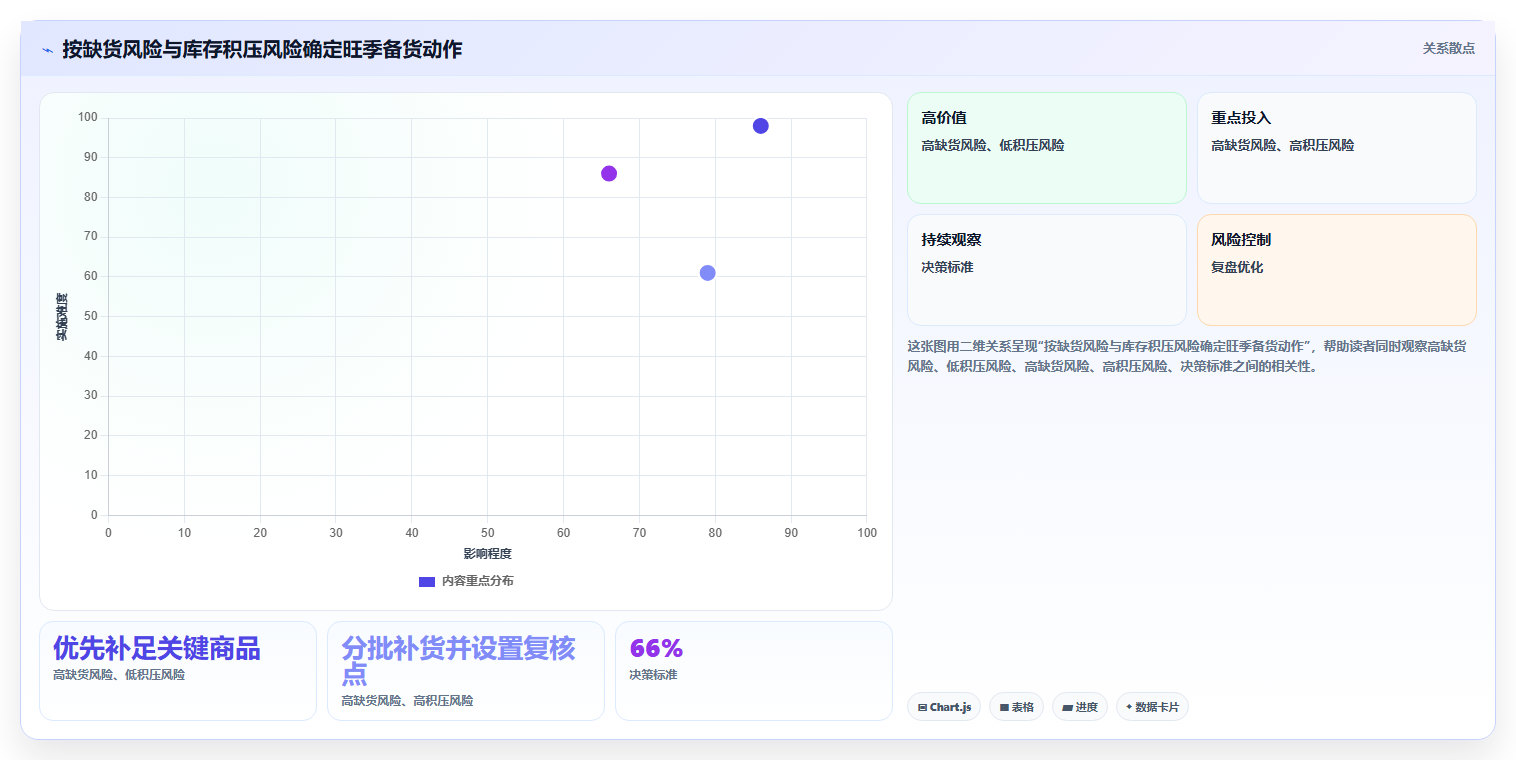Click the 66% 决策标准 card

pyautogui.click(x=754, y=671)
